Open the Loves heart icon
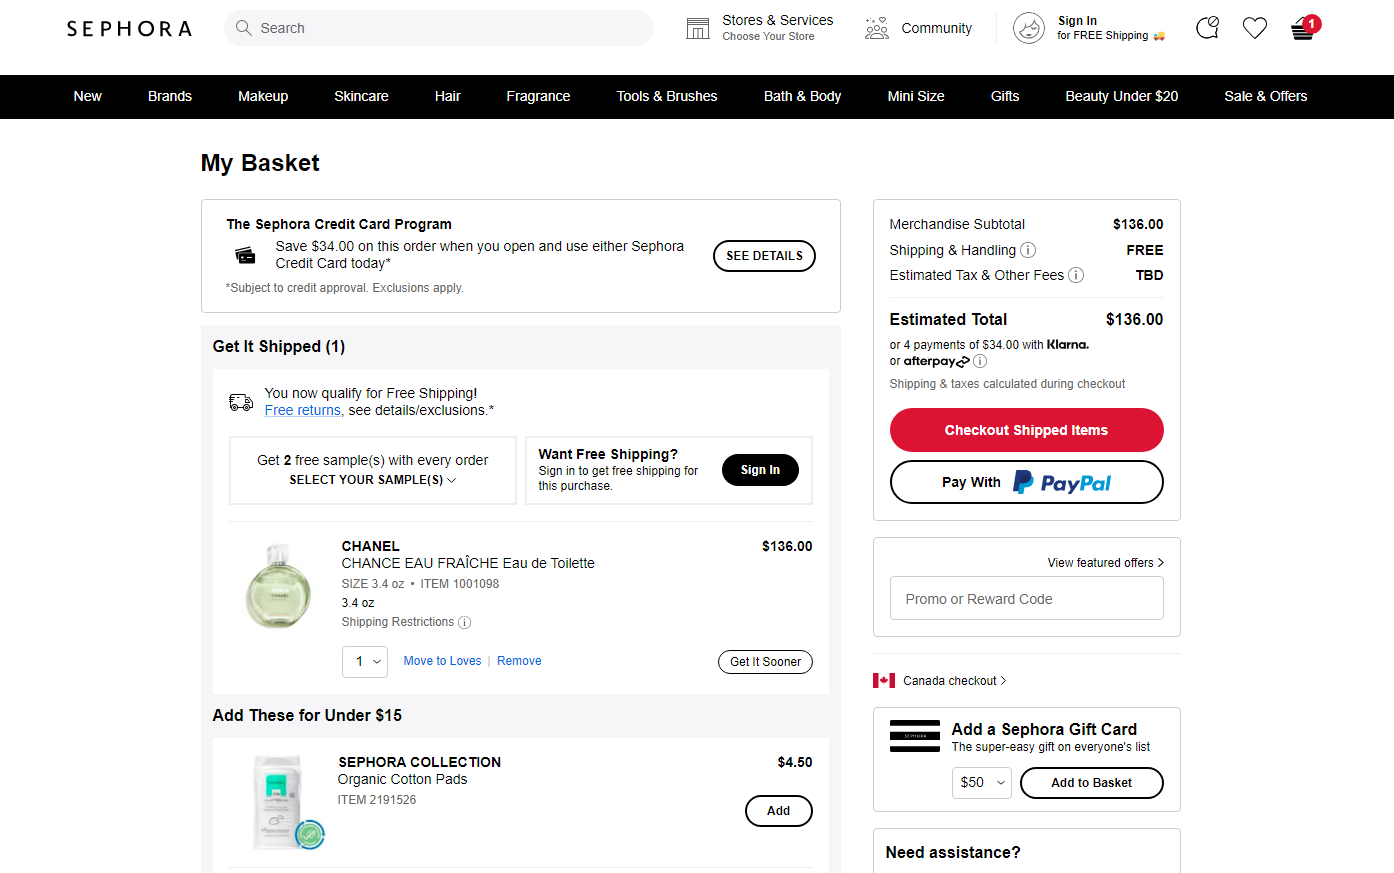 tap(1255, 28)
